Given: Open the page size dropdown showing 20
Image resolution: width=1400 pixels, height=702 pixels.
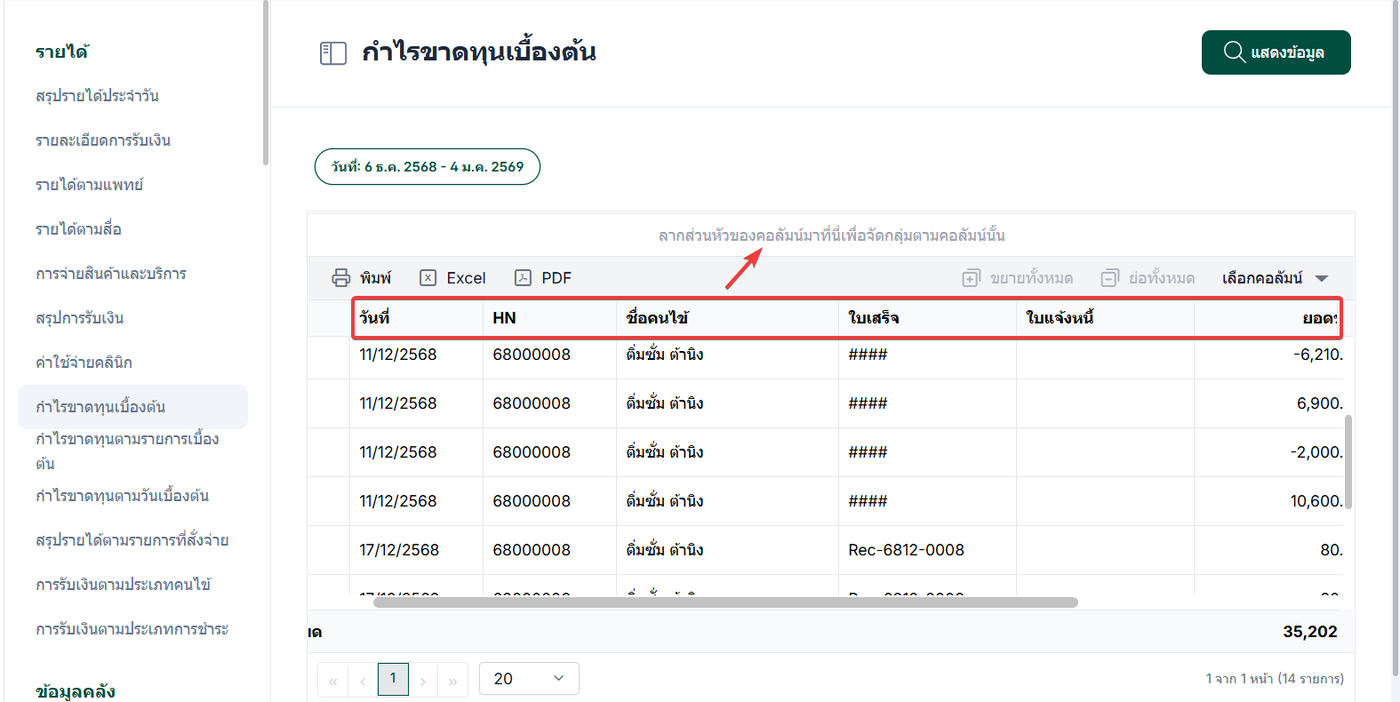Looking at the screenshot, I should (529, 678).
